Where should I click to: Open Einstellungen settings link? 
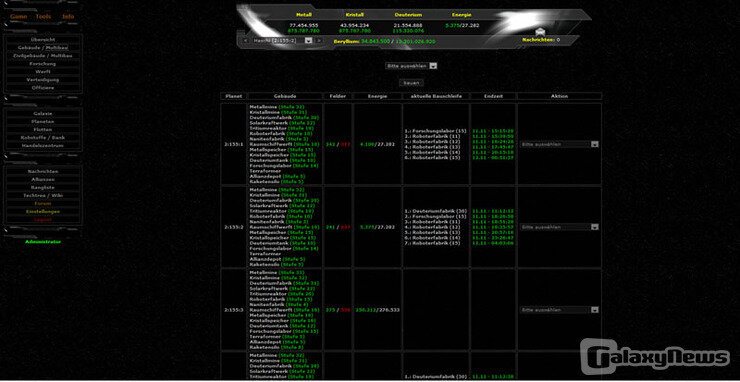43,212
